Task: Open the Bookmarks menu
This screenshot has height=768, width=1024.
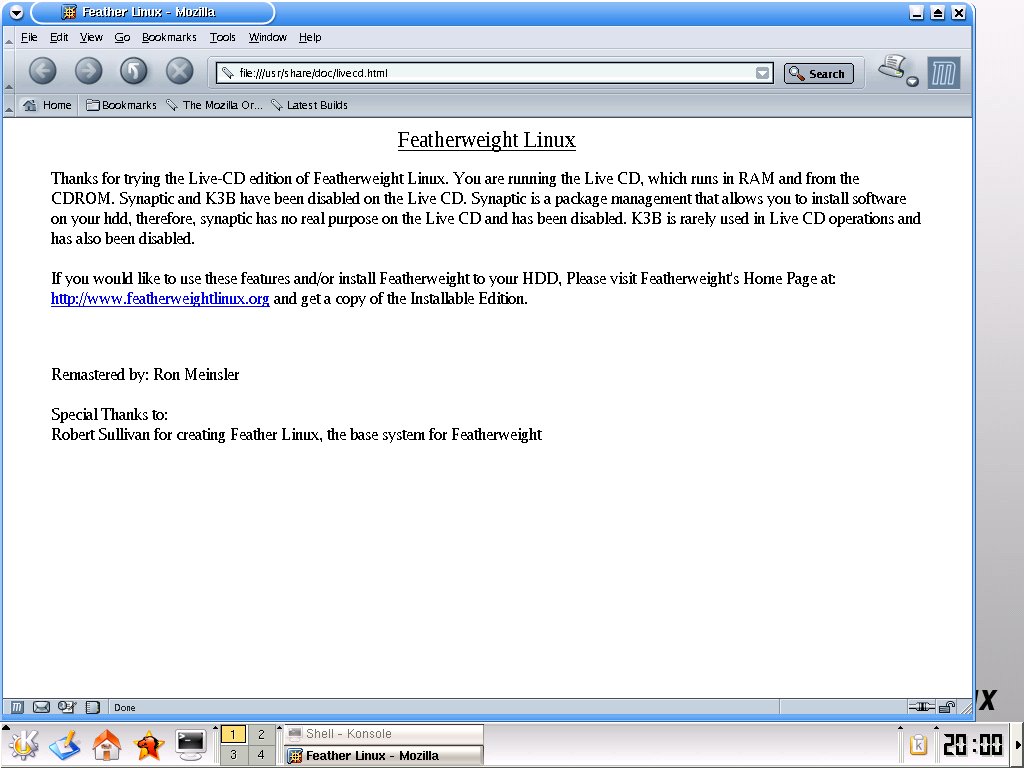Action: point(169,37)
